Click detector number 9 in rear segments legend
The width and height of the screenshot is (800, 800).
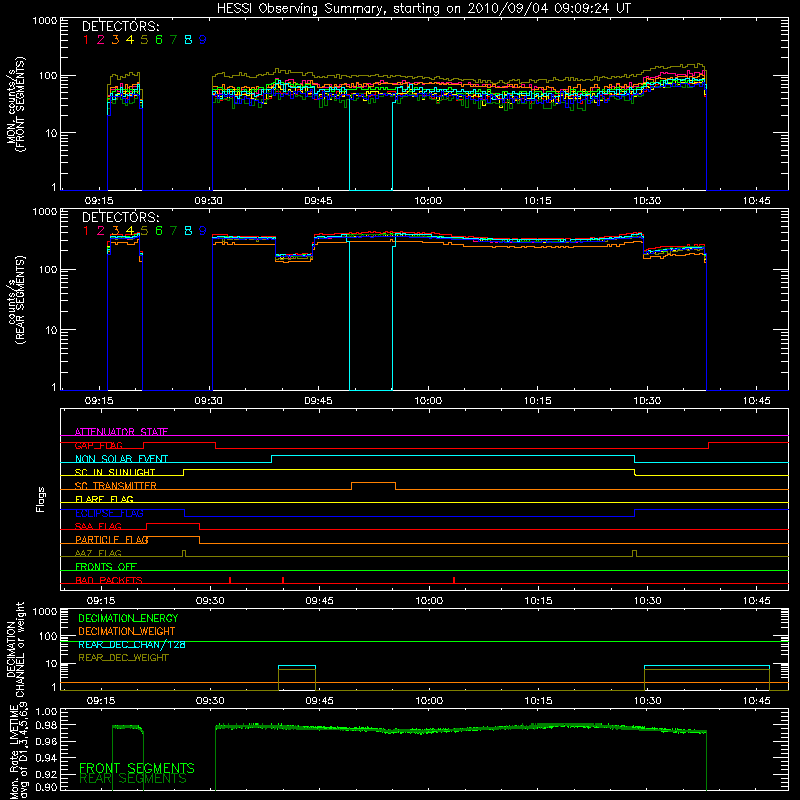(x=203, y=231)
